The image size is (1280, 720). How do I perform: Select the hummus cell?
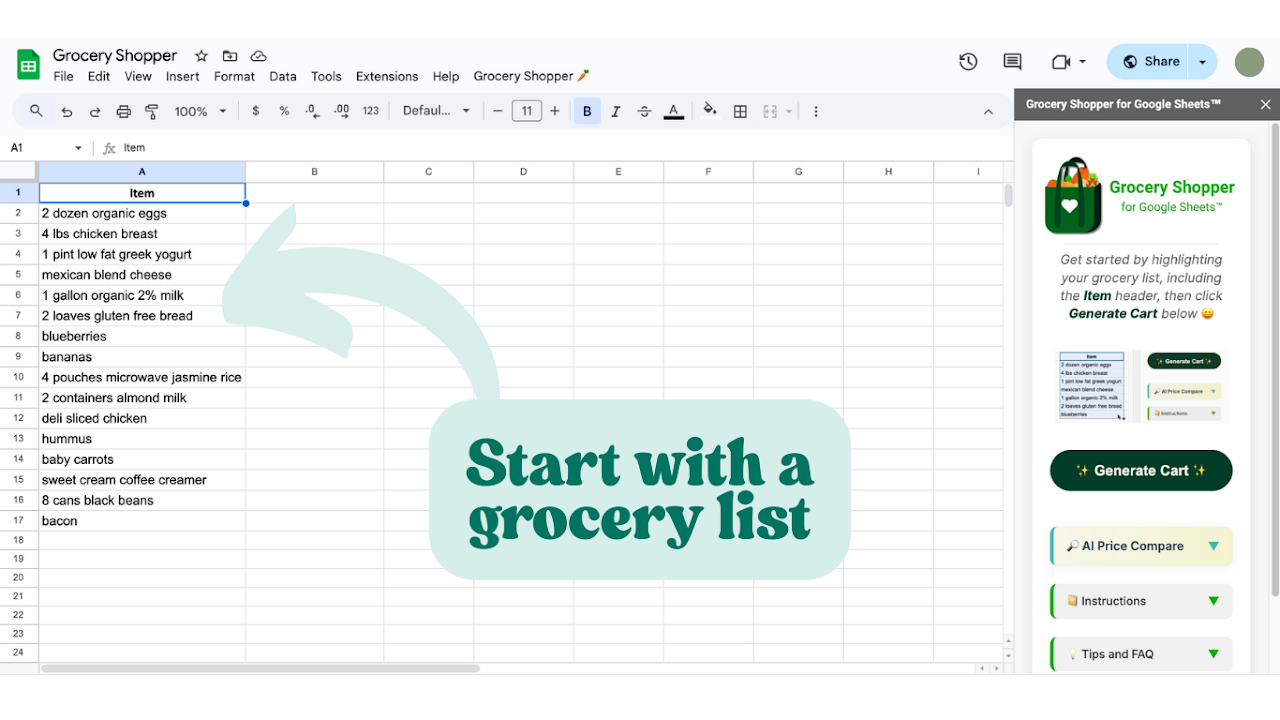click(142, 439)
